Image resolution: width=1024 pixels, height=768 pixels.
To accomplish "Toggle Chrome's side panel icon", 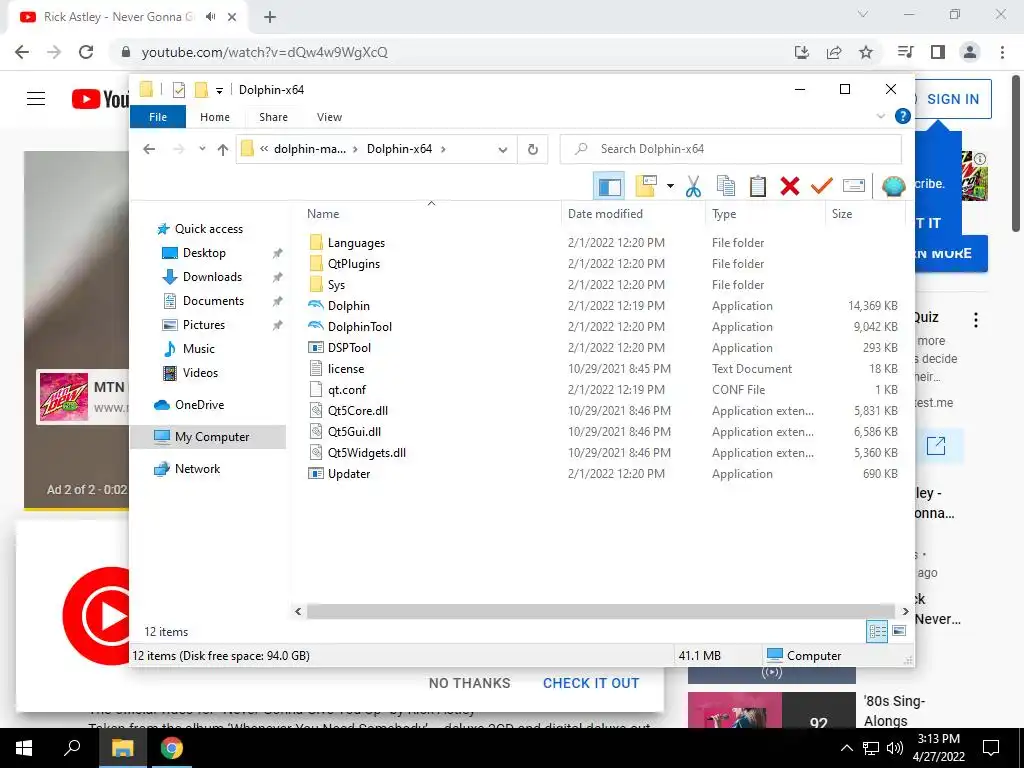I will coord(938,52).
